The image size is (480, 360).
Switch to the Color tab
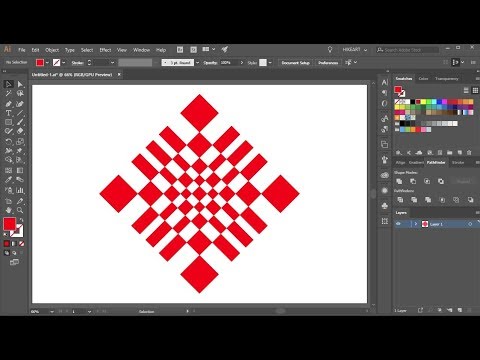coord(423,79)
